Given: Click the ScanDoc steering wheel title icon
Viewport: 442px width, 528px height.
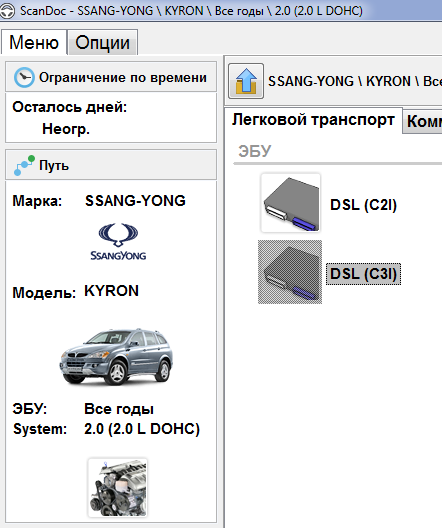Looking at the screenshot, I should point(7,11).
